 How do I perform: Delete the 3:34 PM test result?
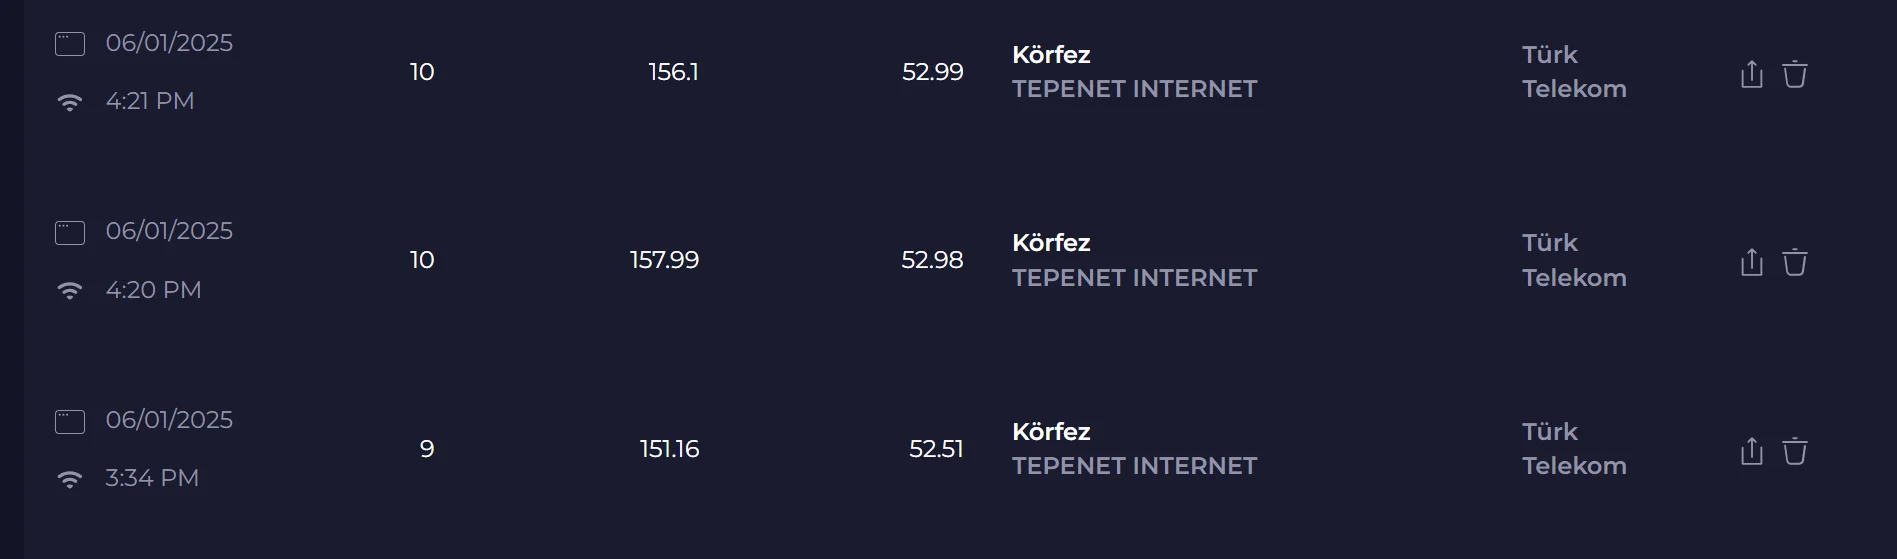click(1795, 451)
